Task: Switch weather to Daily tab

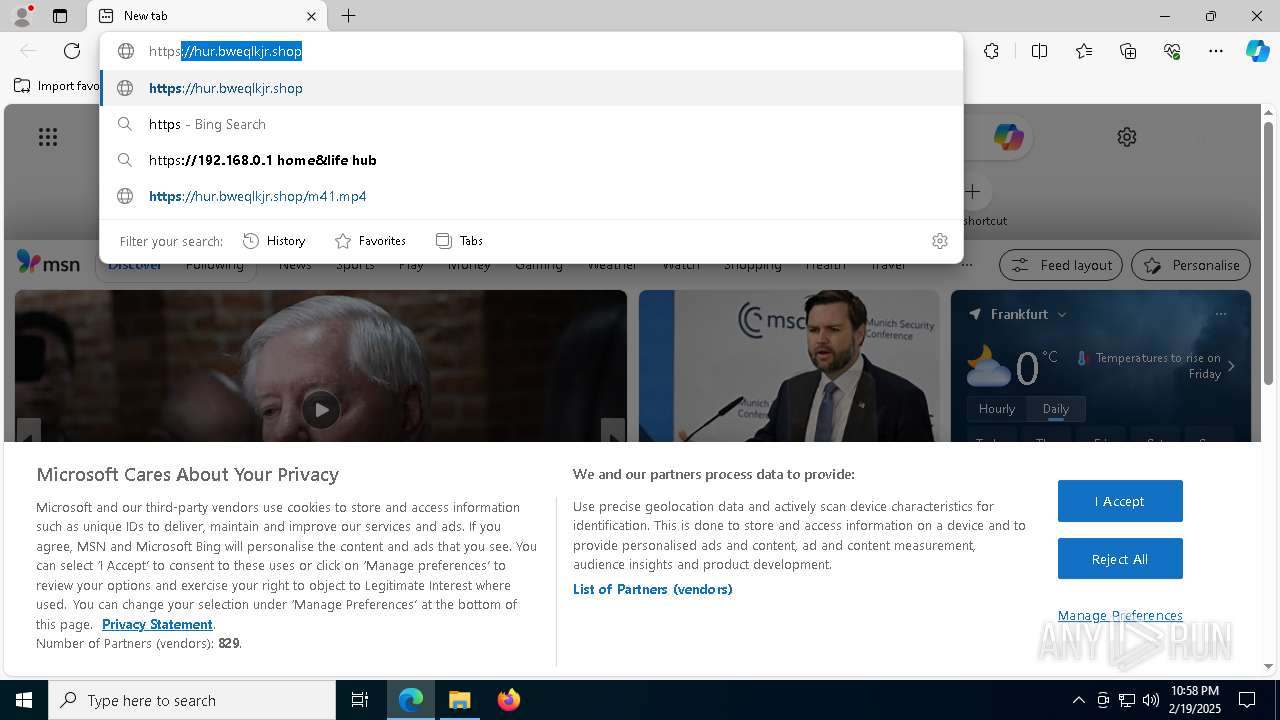Action: click(1056, 409)
